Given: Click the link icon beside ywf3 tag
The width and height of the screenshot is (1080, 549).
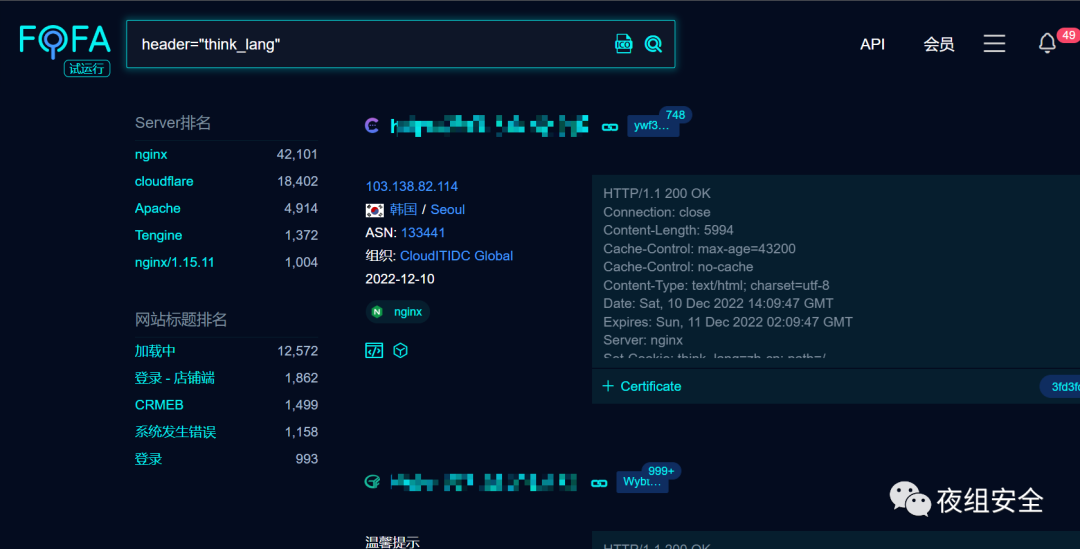Looking at the screenshot, I should (x=610, y=127).
